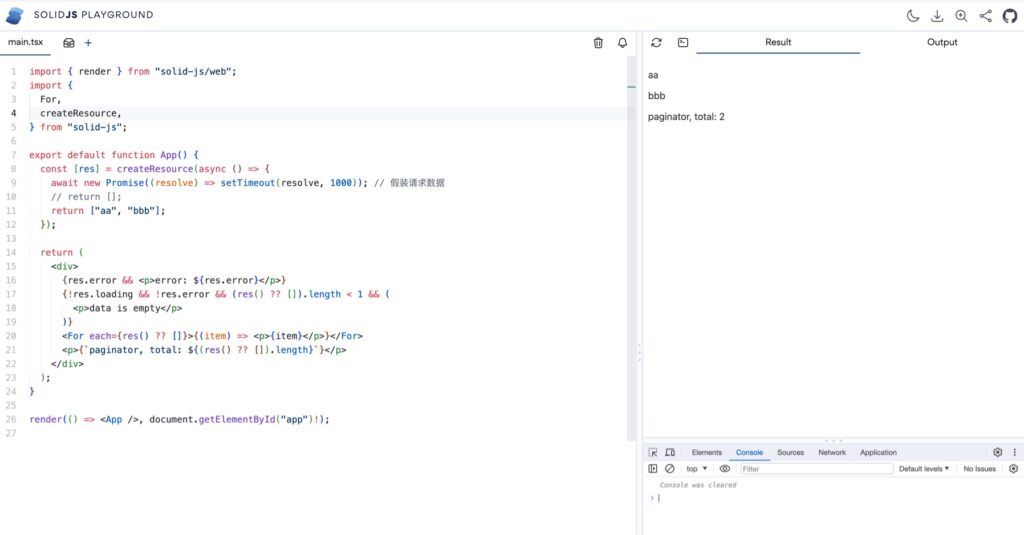Open devtools three-dot more options menu
This screenshot has width=1024, height=535.
tap(1014, 453)
